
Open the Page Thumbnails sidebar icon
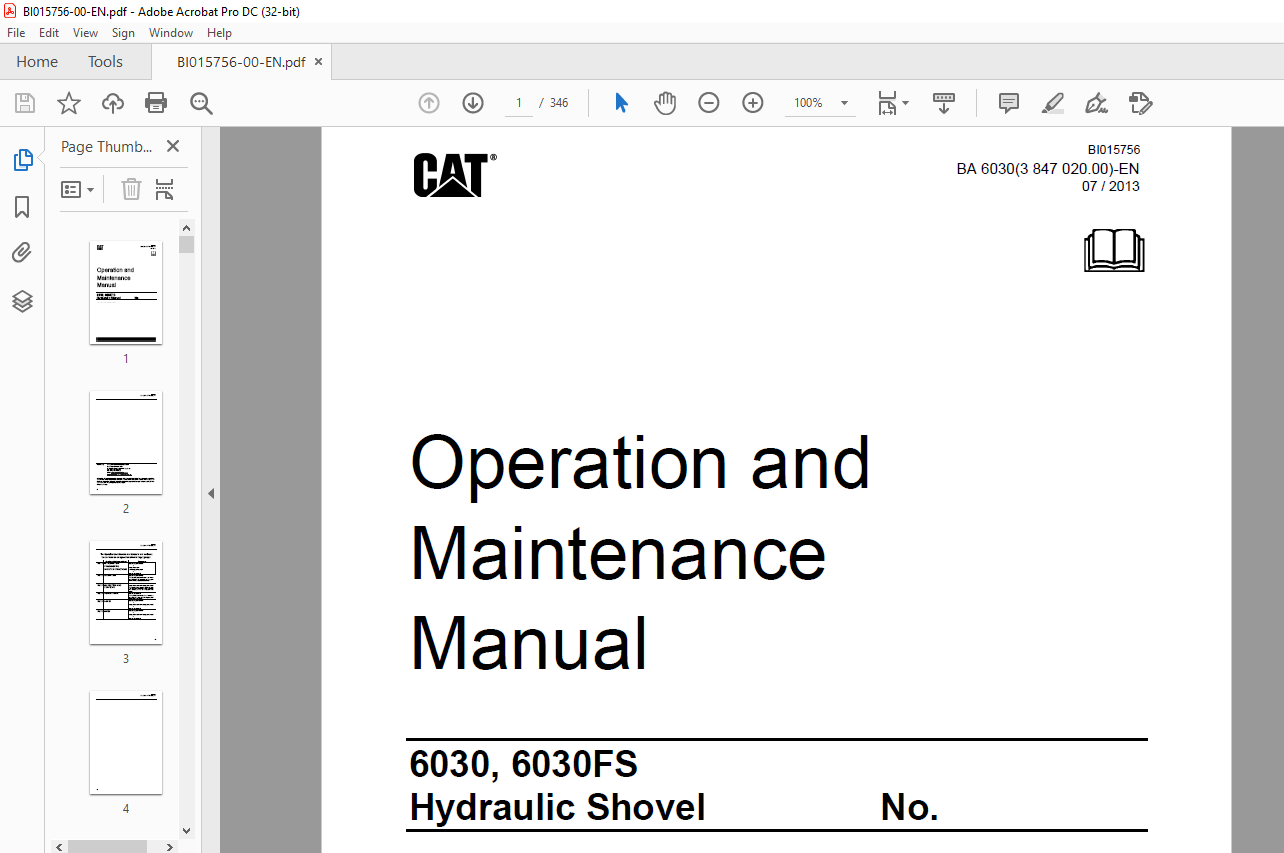point(22,159)
